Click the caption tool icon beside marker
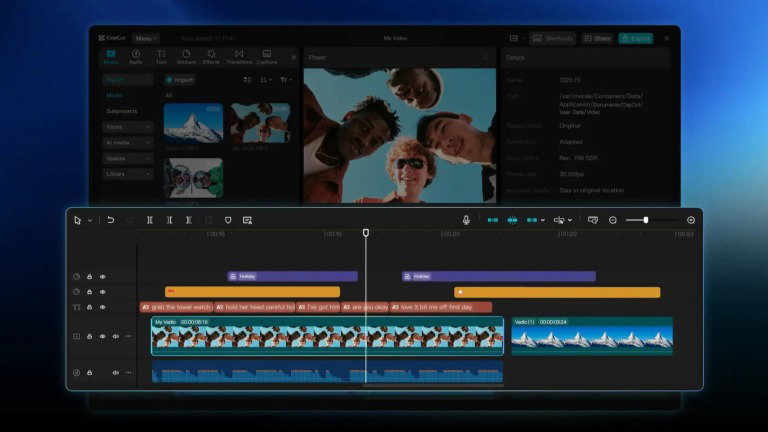The width and height of the screenshot is (768, 432). click(247, 220)
